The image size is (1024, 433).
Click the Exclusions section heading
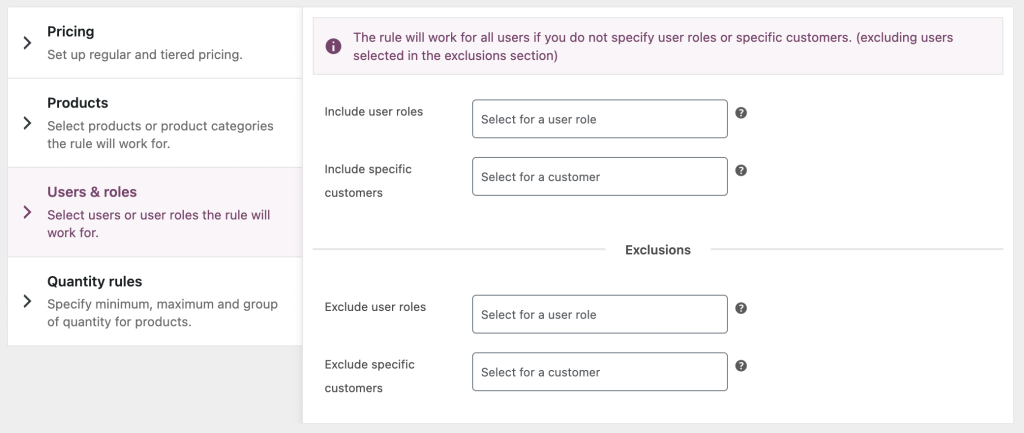point(657,250)
